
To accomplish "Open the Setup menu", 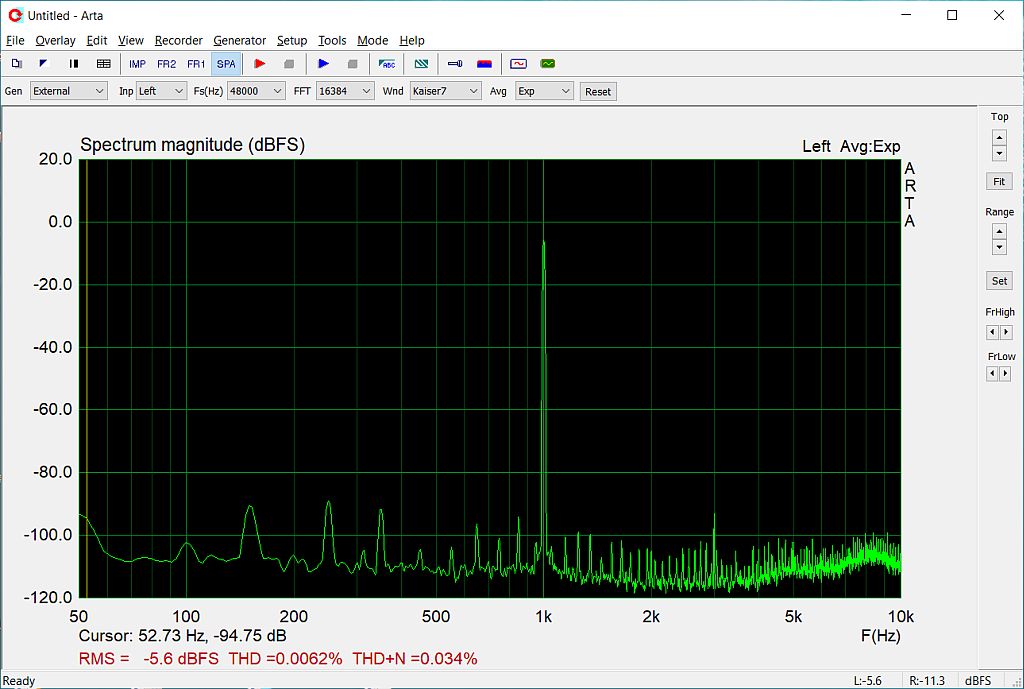I will (292, 40).
